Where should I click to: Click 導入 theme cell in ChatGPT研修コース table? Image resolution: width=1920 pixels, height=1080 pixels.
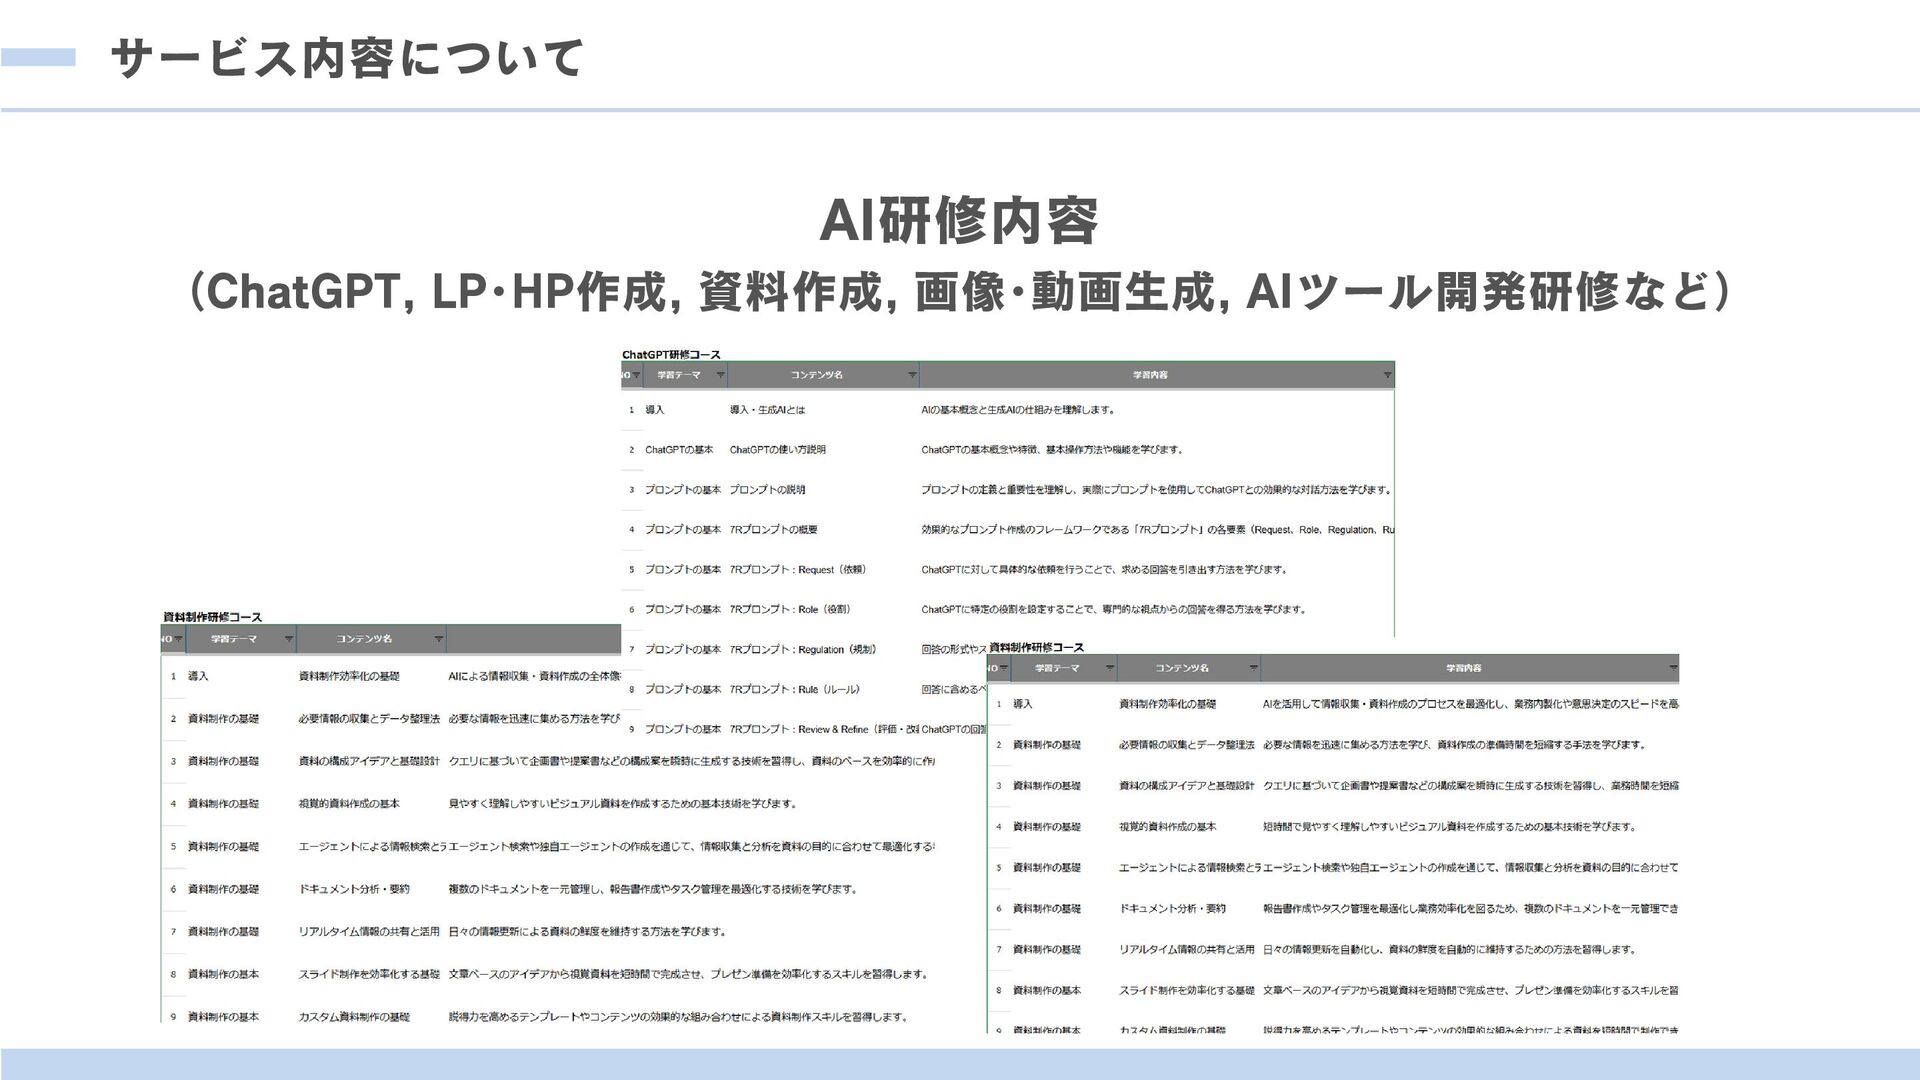pos(655,410)
